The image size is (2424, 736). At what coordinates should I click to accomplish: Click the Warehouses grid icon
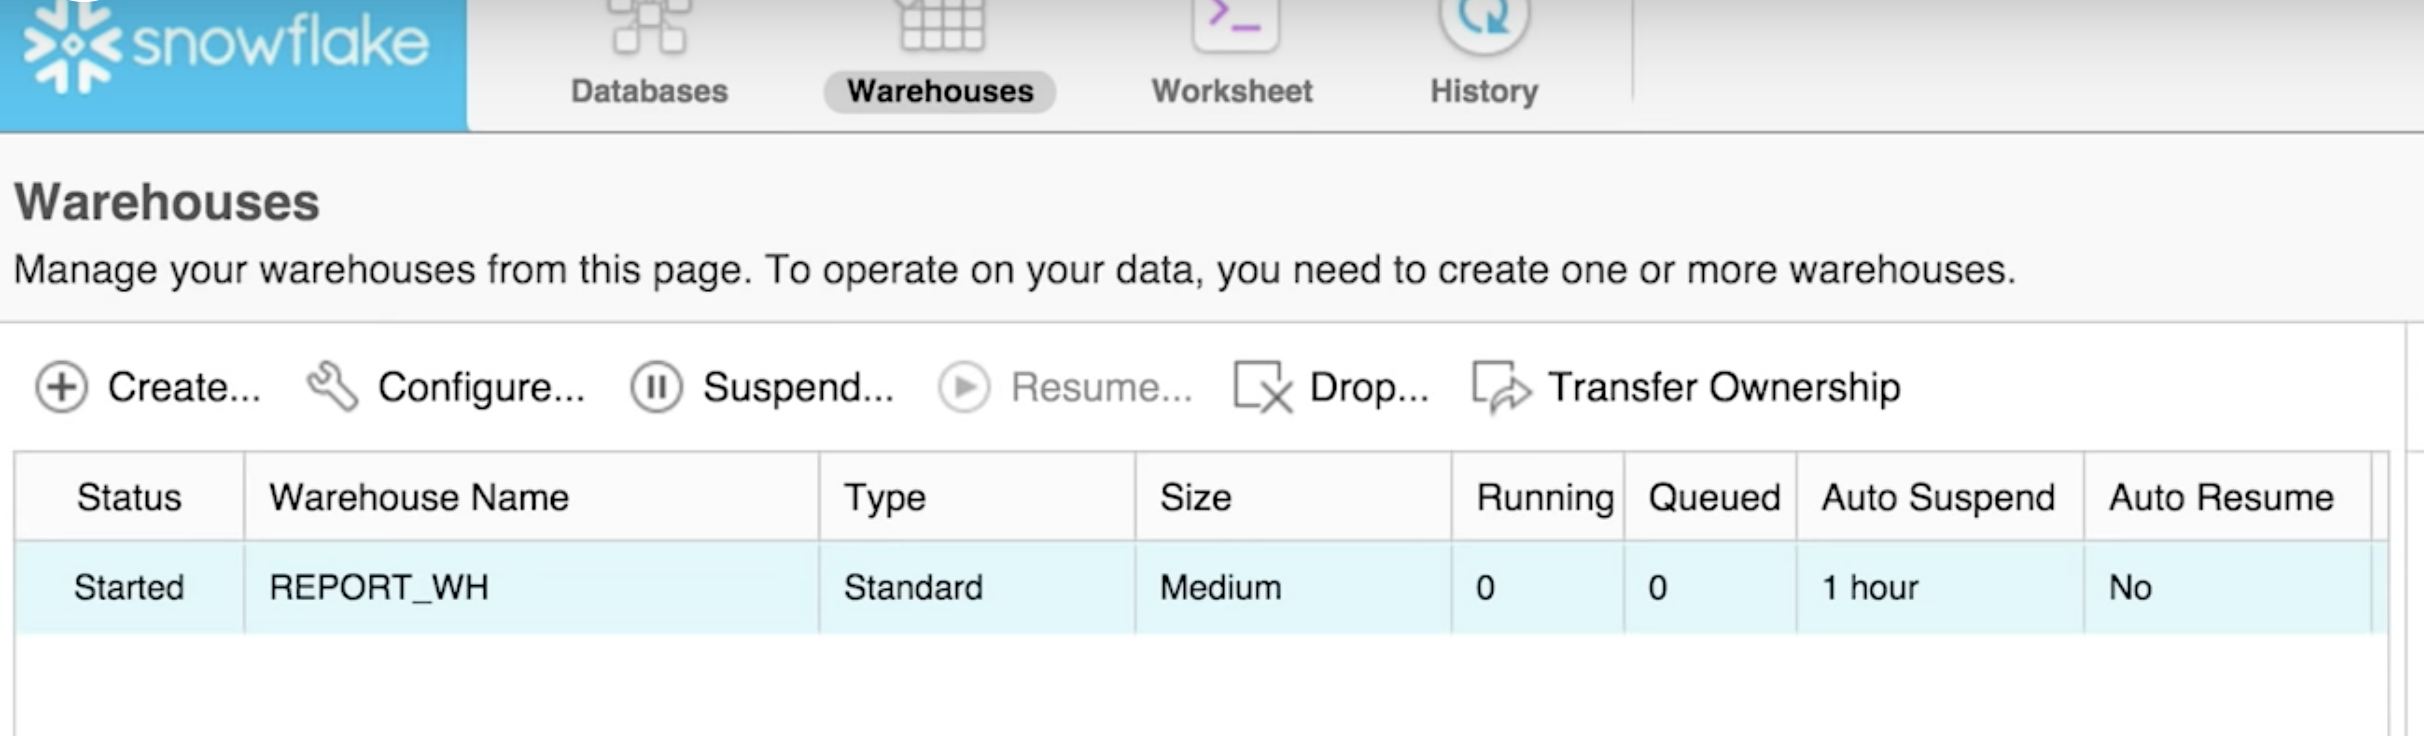[941, 26]
